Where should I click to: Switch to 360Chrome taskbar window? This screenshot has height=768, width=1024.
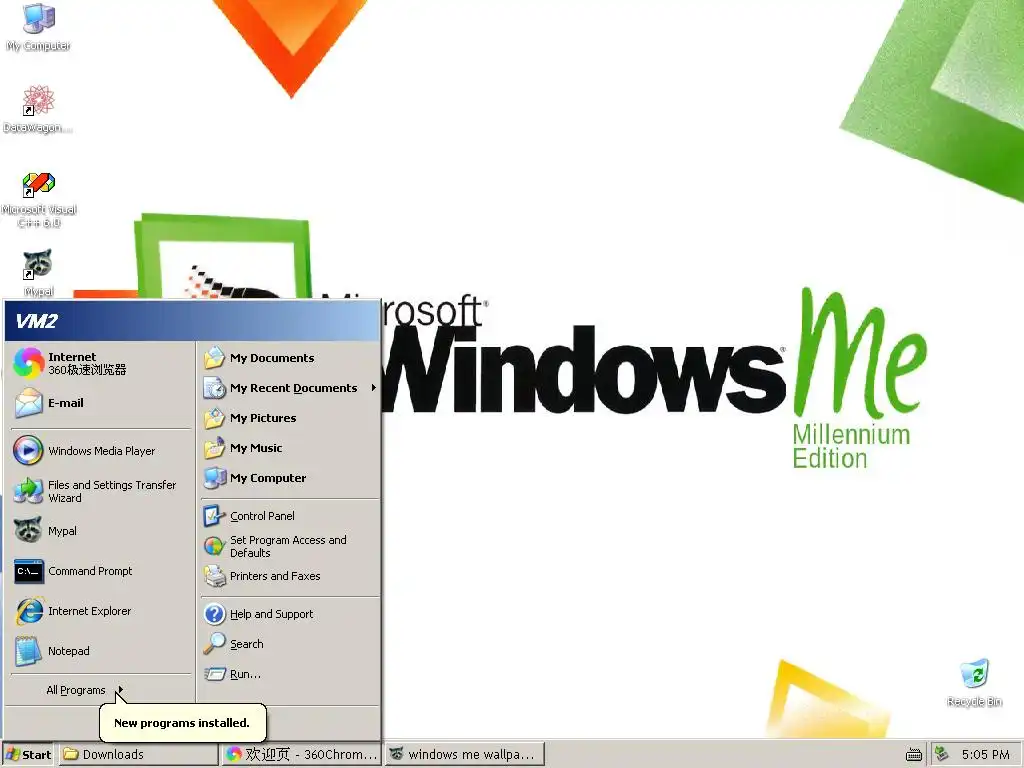pyautogui.click(x=302, y=754)
